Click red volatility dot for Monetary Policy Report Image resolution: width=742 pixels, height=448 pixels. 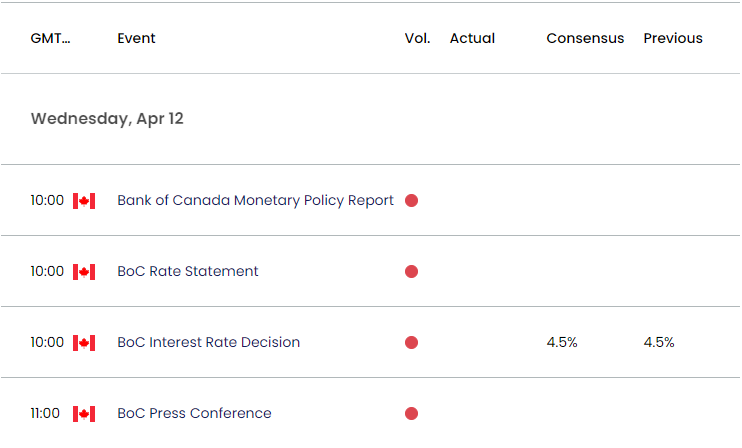(411, 201)
